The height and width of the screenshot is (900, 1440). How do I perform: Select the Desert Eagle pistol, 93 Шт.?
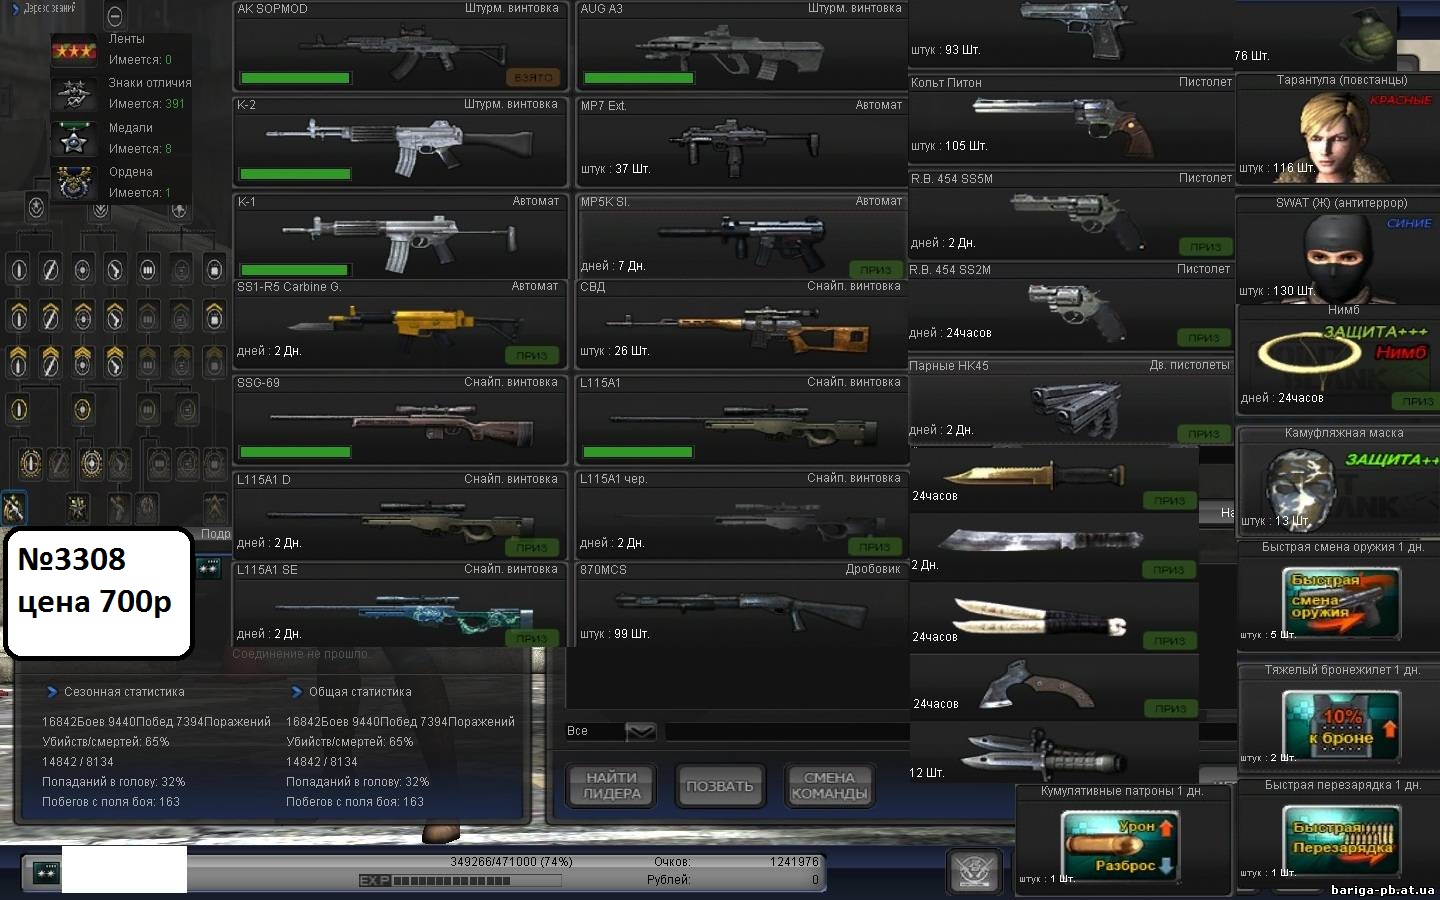pyautogui.click(x=1071, y=32)
